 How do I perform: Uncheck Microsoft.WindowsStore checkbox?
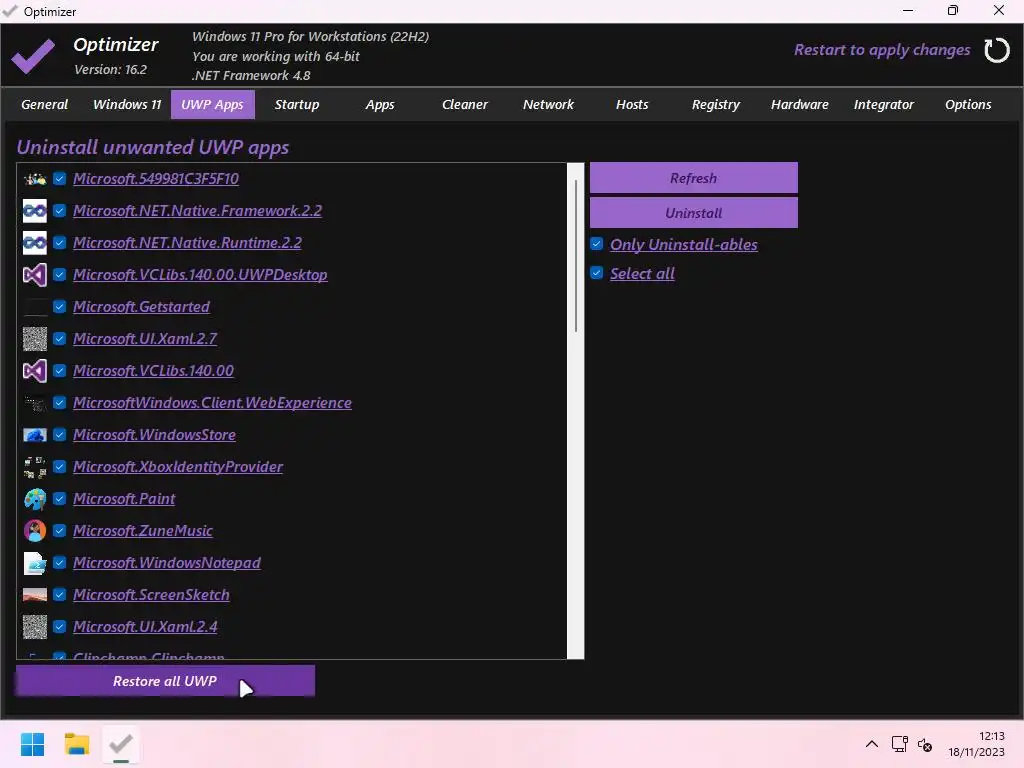tap(59, 434)
